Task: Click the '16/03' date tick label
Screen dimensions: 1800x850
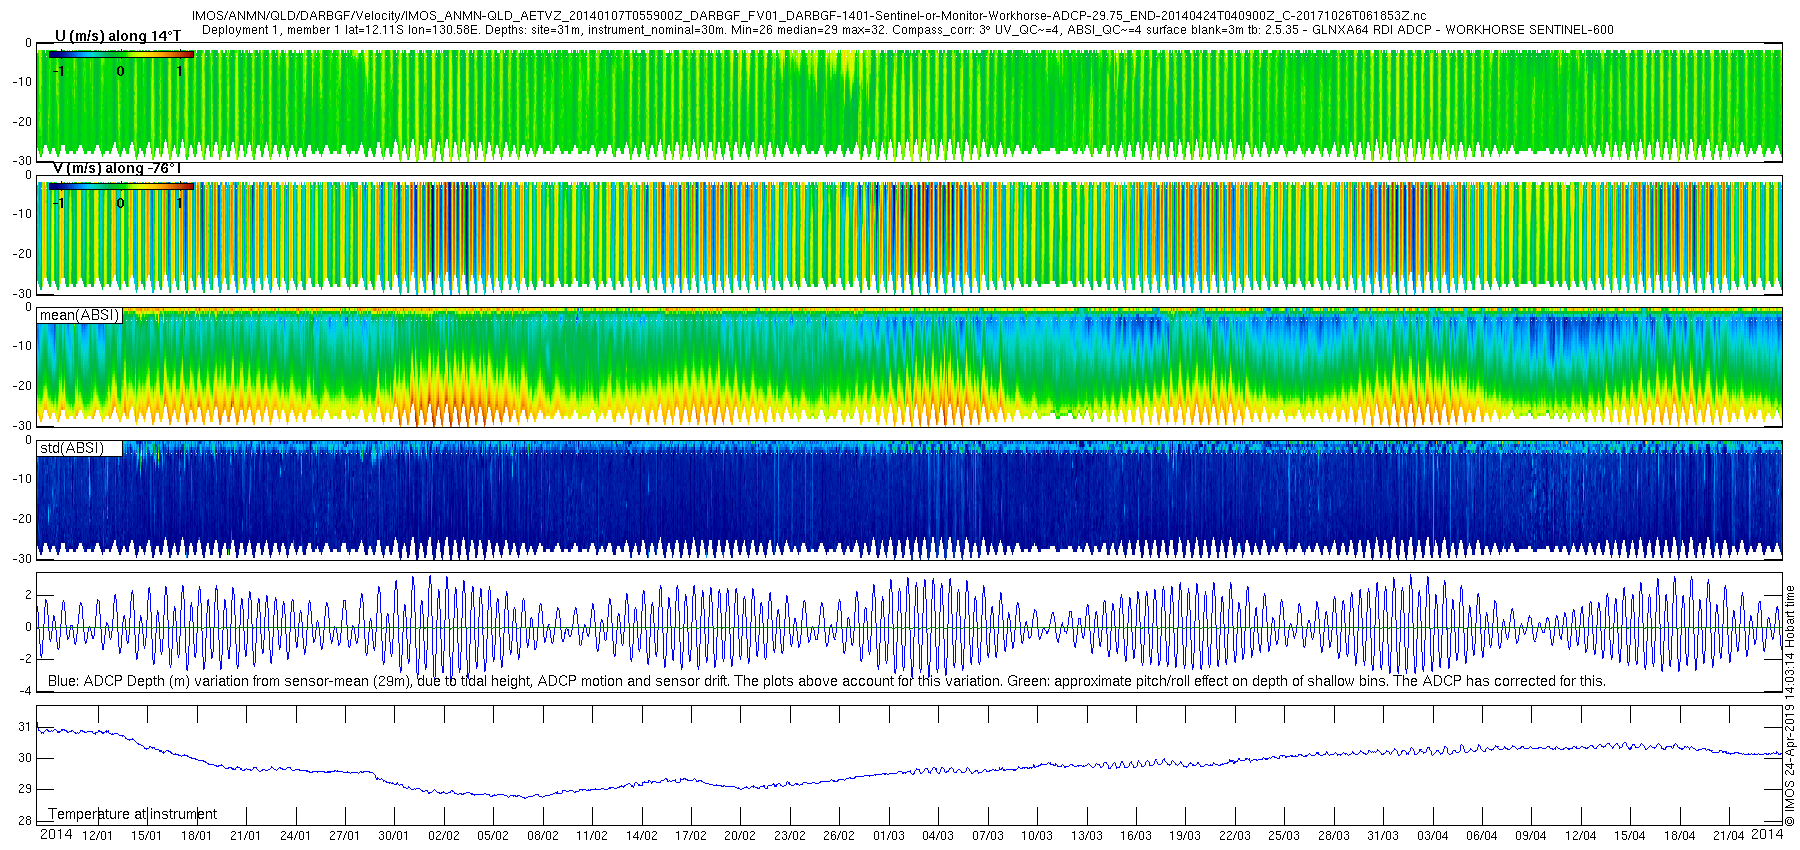Action: click(1136, 836)
